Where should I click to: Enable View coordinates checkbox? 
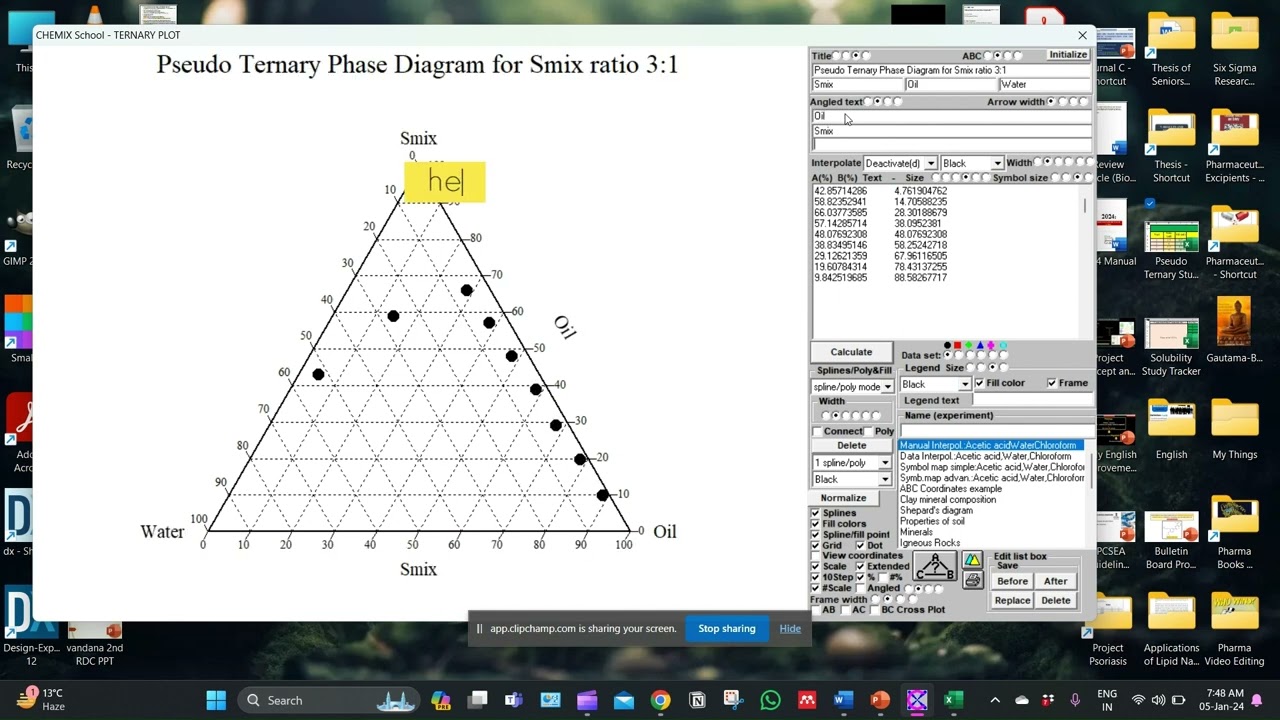(x=815, y=556)
